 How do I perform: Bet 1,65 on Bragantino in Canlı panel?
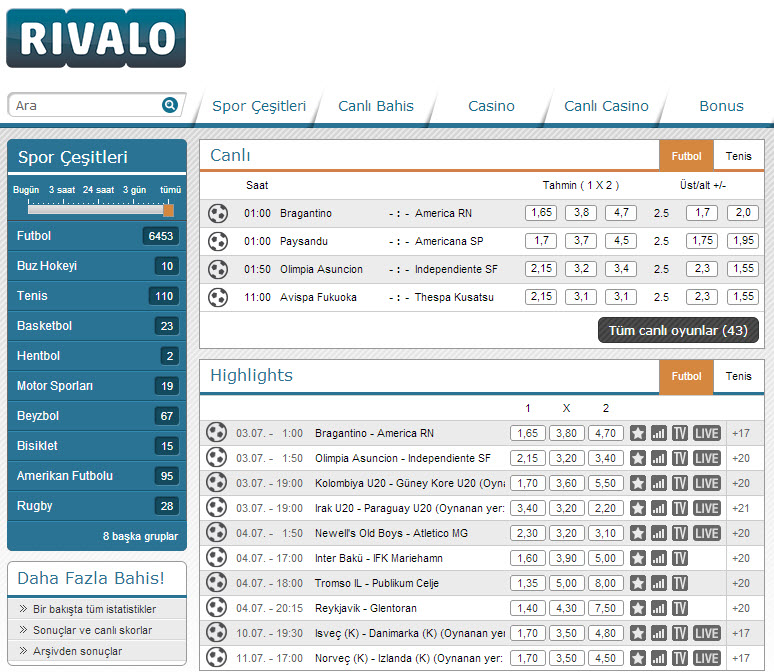coord(541,213)
